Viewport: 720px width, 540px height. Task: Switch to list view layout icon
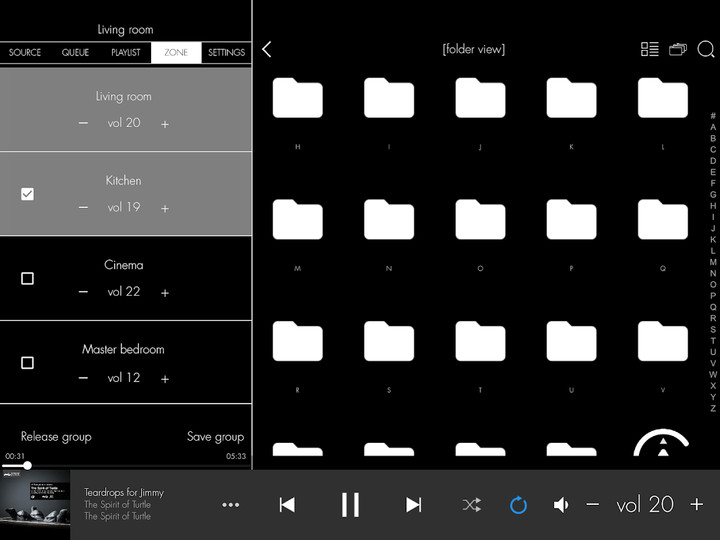tap(650, 50)
